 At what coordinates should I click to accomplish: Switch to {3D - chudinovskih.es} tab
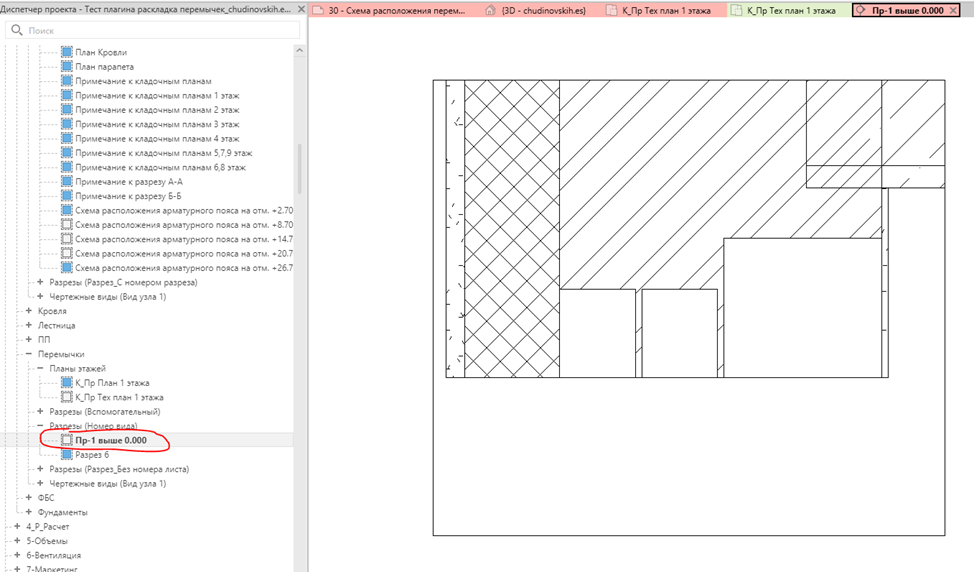click(542, 11)
